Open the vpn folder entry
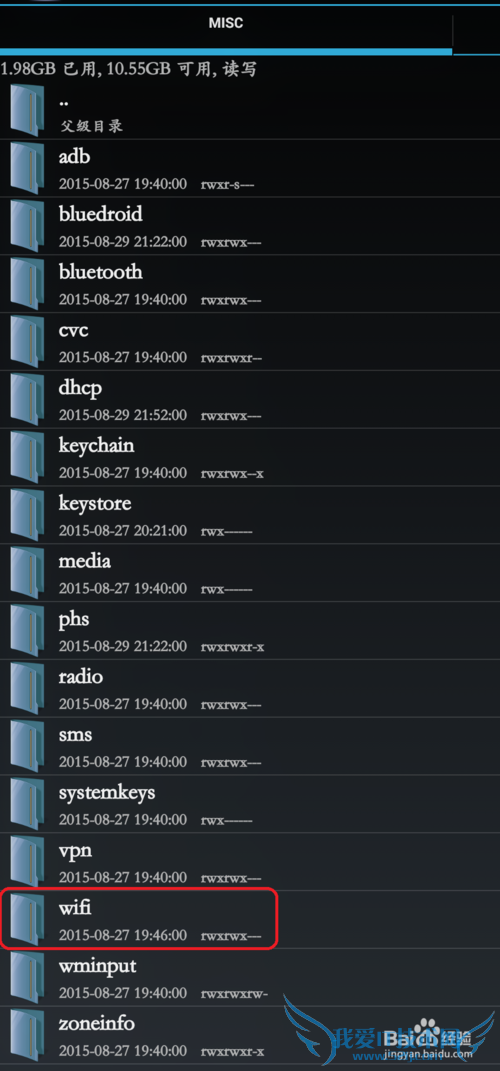 [250, 861]
